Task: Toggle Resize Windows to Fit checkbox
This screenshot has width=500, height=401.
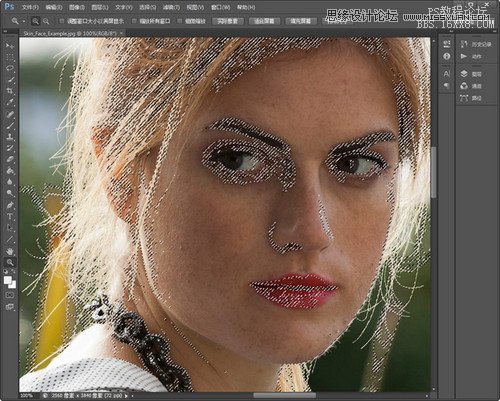Action: (62, 21)
